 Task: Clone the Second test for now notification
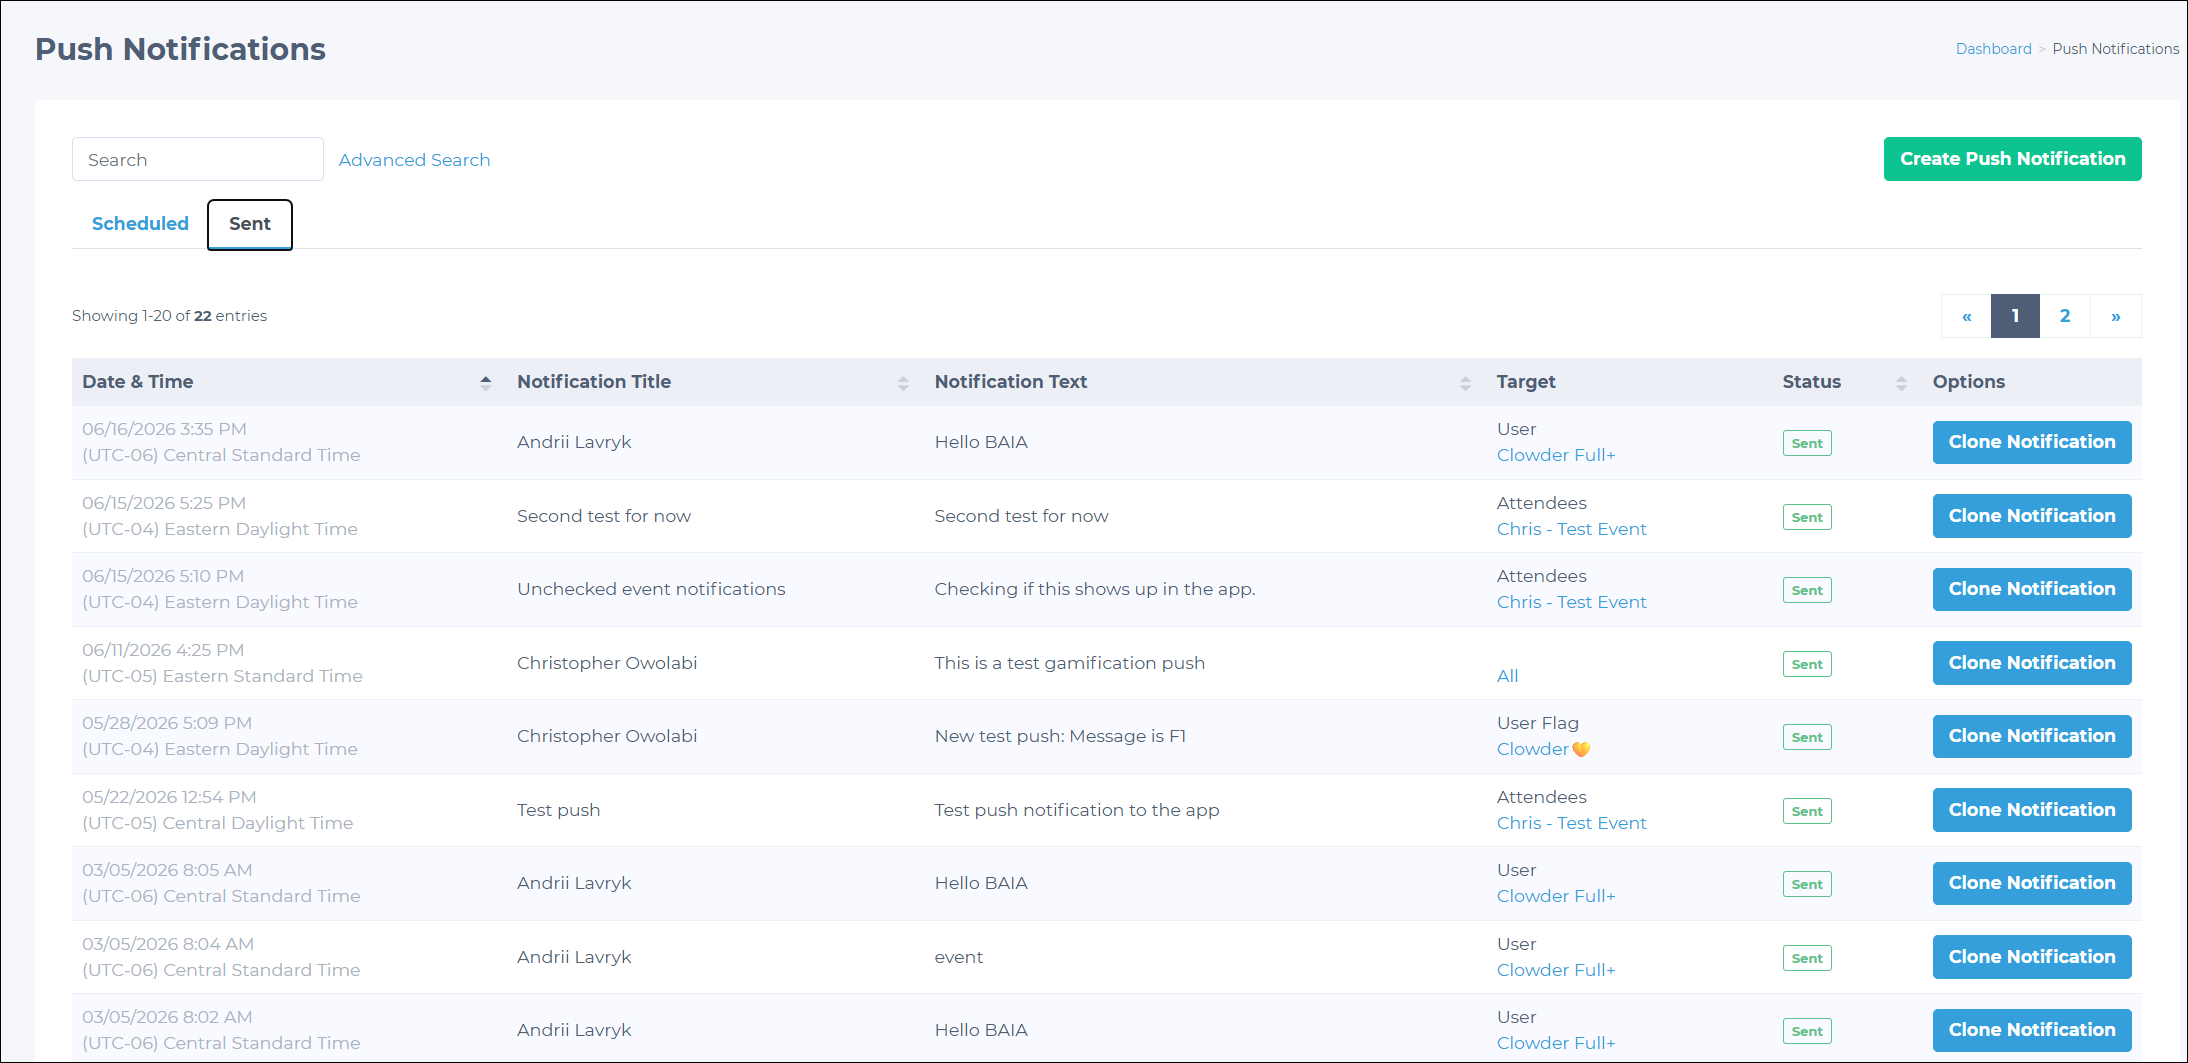[2032, 516]
